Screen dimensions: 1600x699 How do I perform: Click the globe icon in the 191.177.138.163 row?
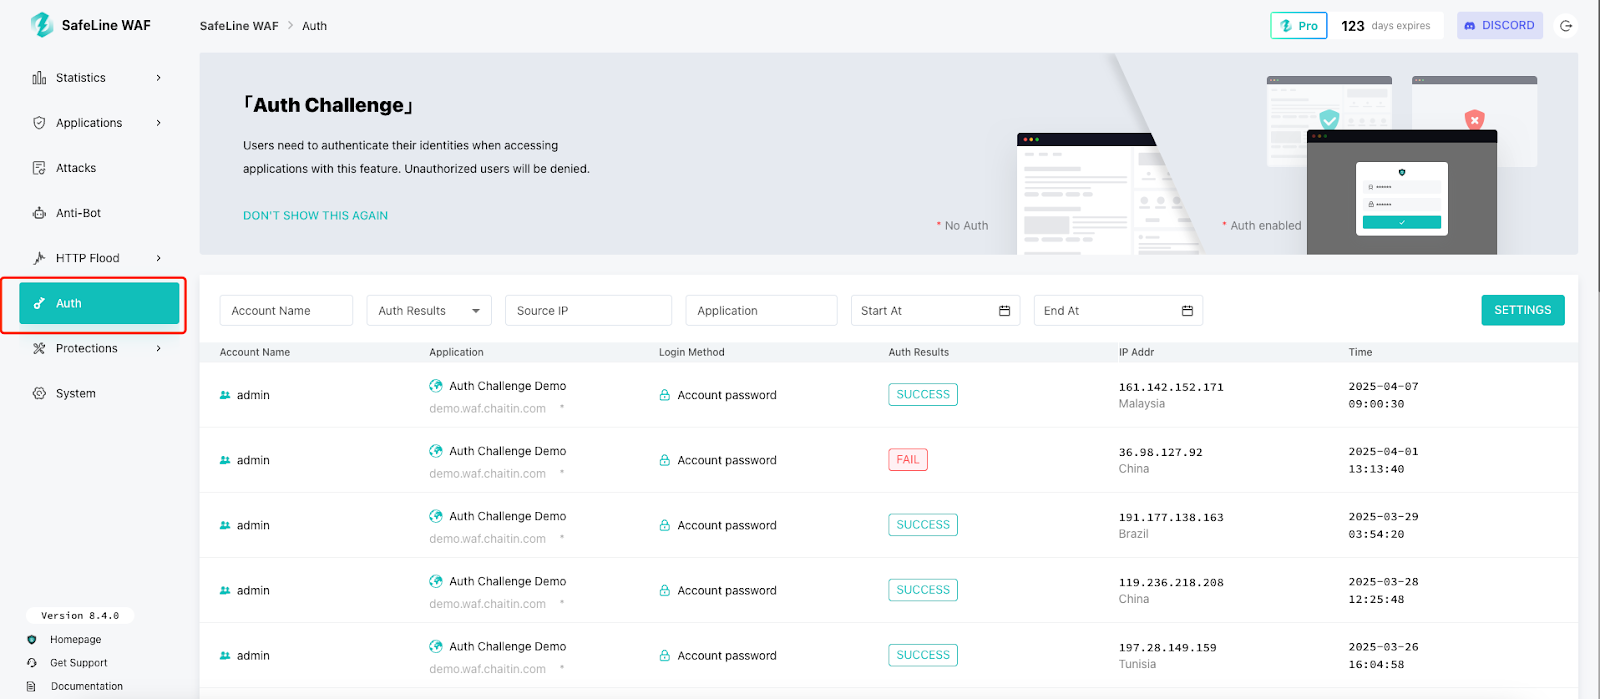tap(436, 516)
